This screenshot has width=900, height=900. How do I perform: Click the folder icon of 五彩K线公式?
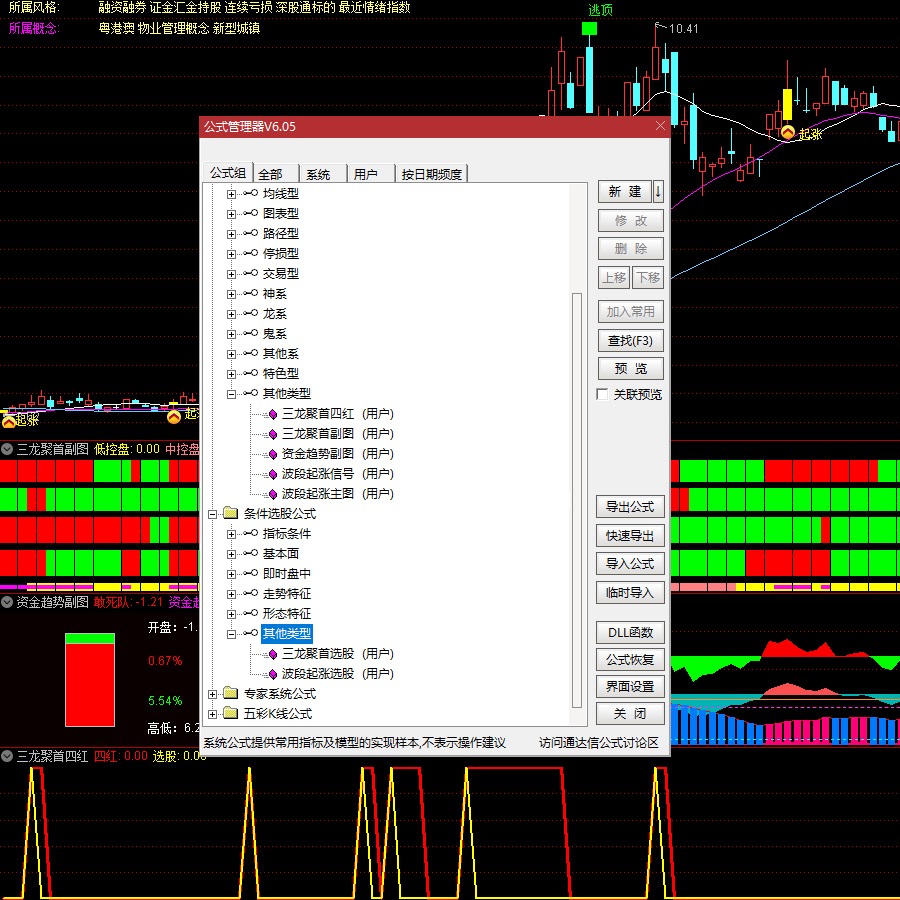pos(231,714)
